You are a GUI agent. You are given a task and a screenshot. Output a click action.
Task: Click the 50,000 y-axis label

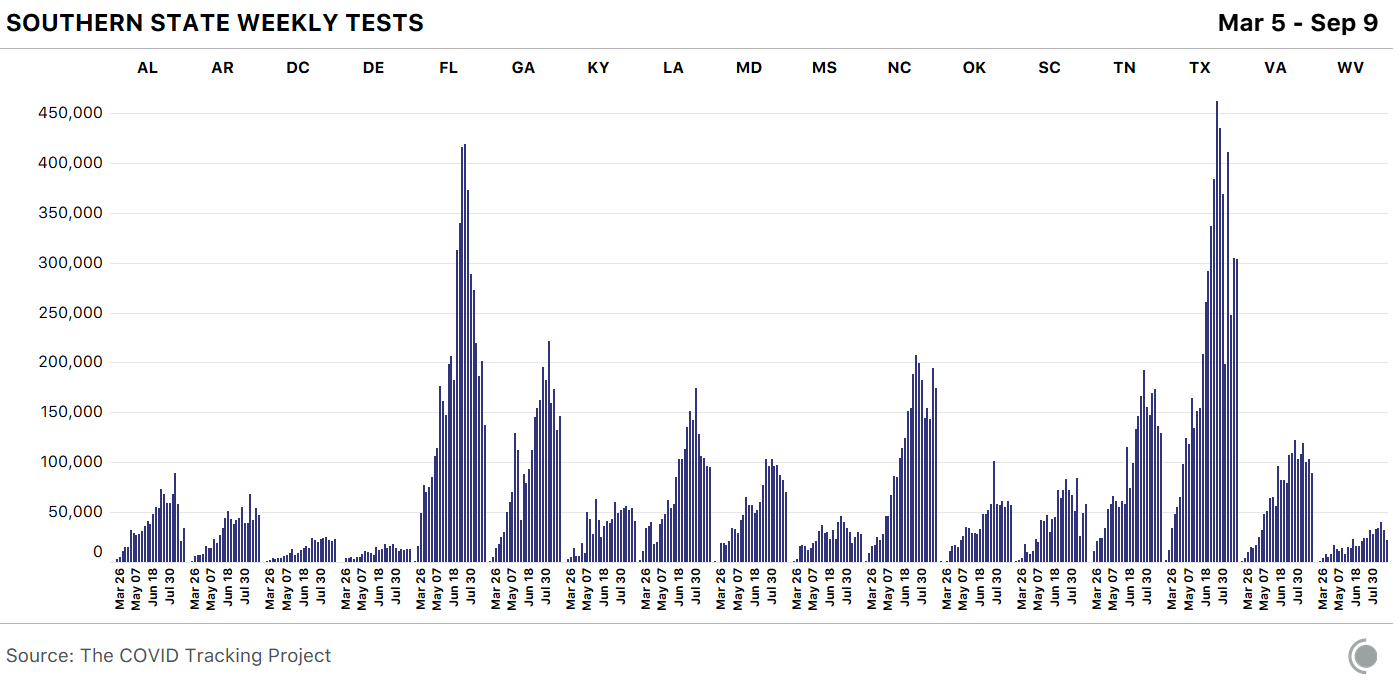pyautogui.click(x=75, y=512)
